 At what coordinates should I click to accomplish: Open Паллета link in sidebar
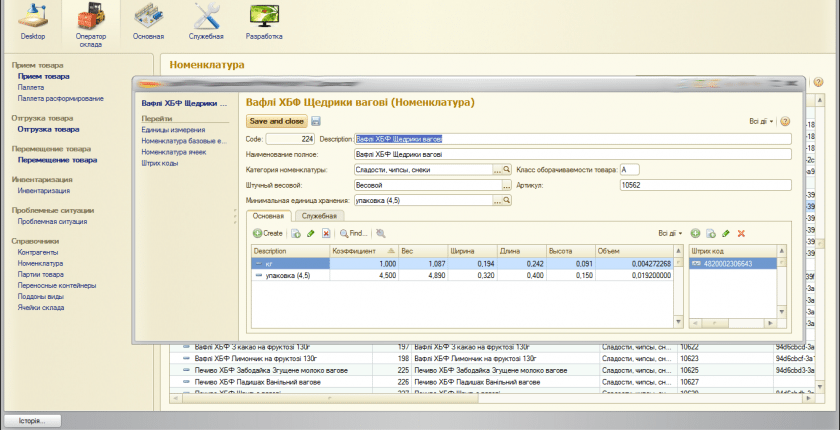pos(31,87)
